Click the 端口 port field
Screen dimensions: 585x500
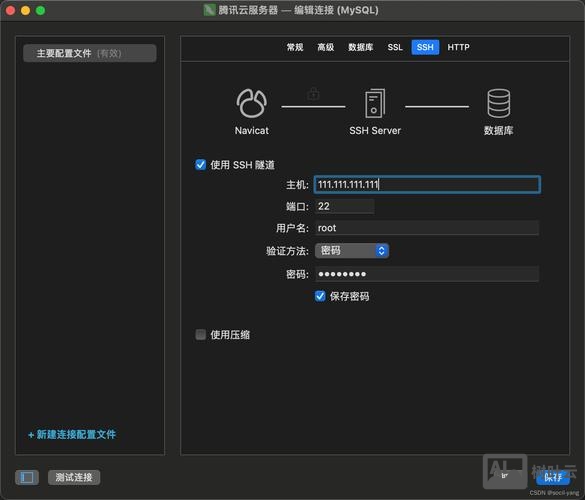point(345,206)
